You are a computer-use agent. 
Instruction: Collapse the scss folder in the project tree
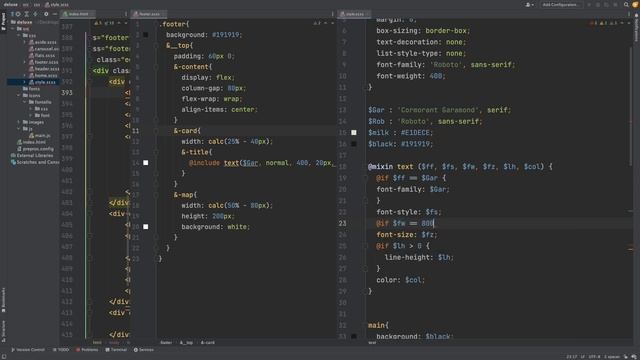pos(19,36)
